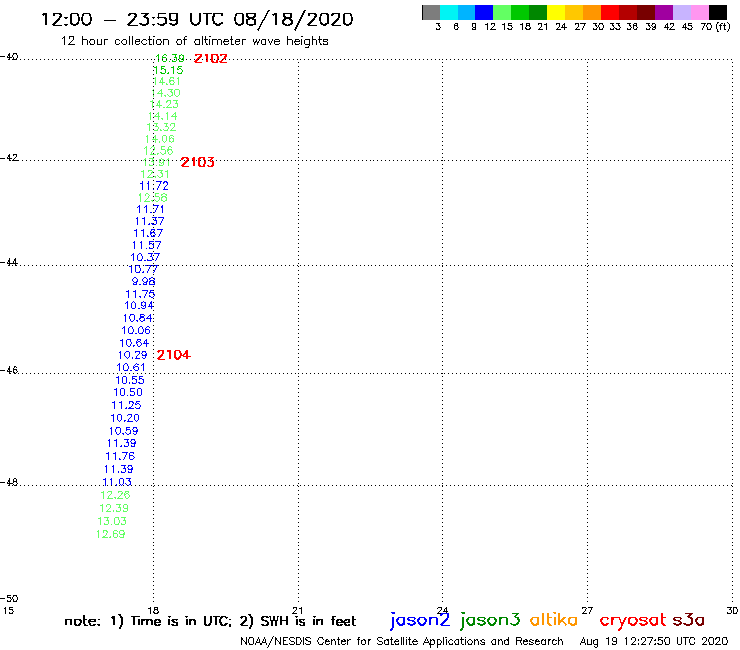Viewport: 740px width, 650px height.
Task: Select the green reading '13.03'
Action: click(112, 522)
